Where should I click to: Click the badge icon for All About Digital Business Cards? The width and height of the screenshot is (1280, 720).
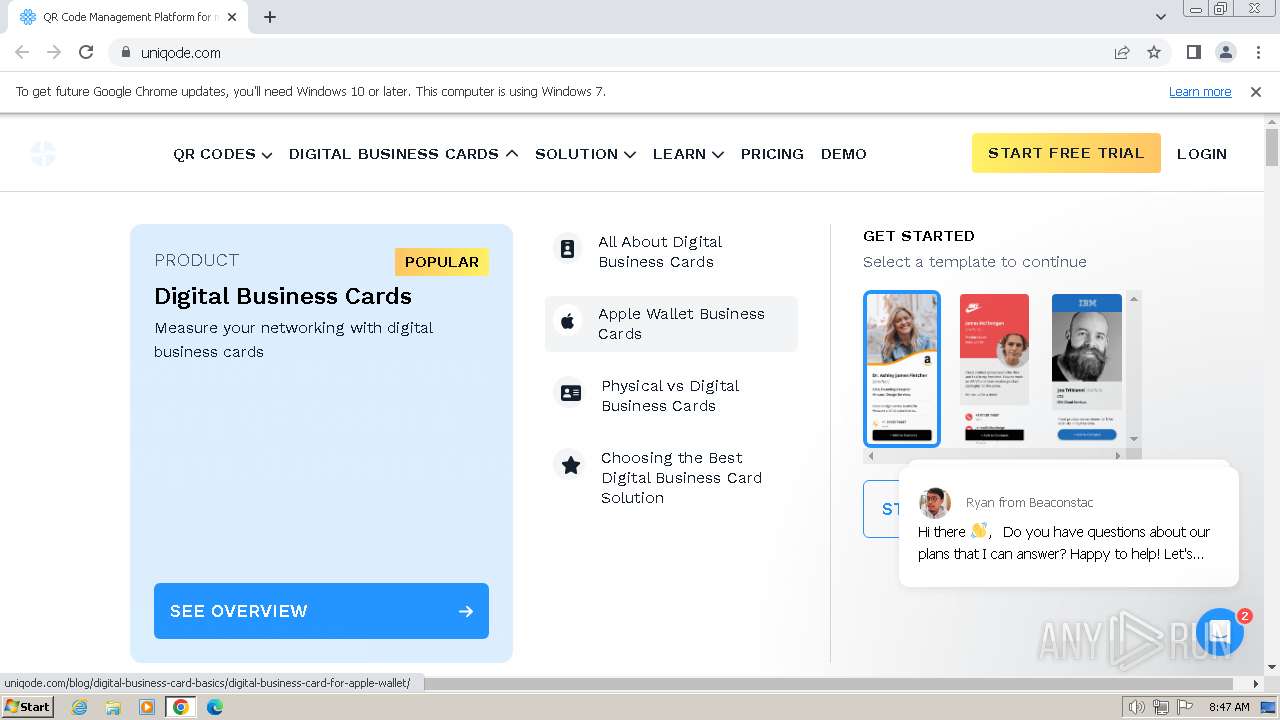tap(567, 249)
